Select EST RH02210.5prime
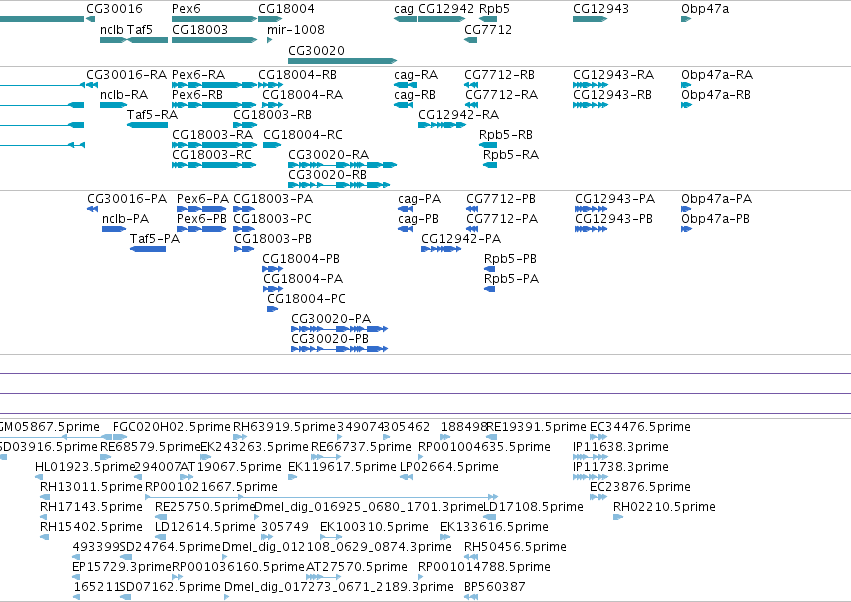This screenshot has width=851, height=602. (x=664, y=507)
